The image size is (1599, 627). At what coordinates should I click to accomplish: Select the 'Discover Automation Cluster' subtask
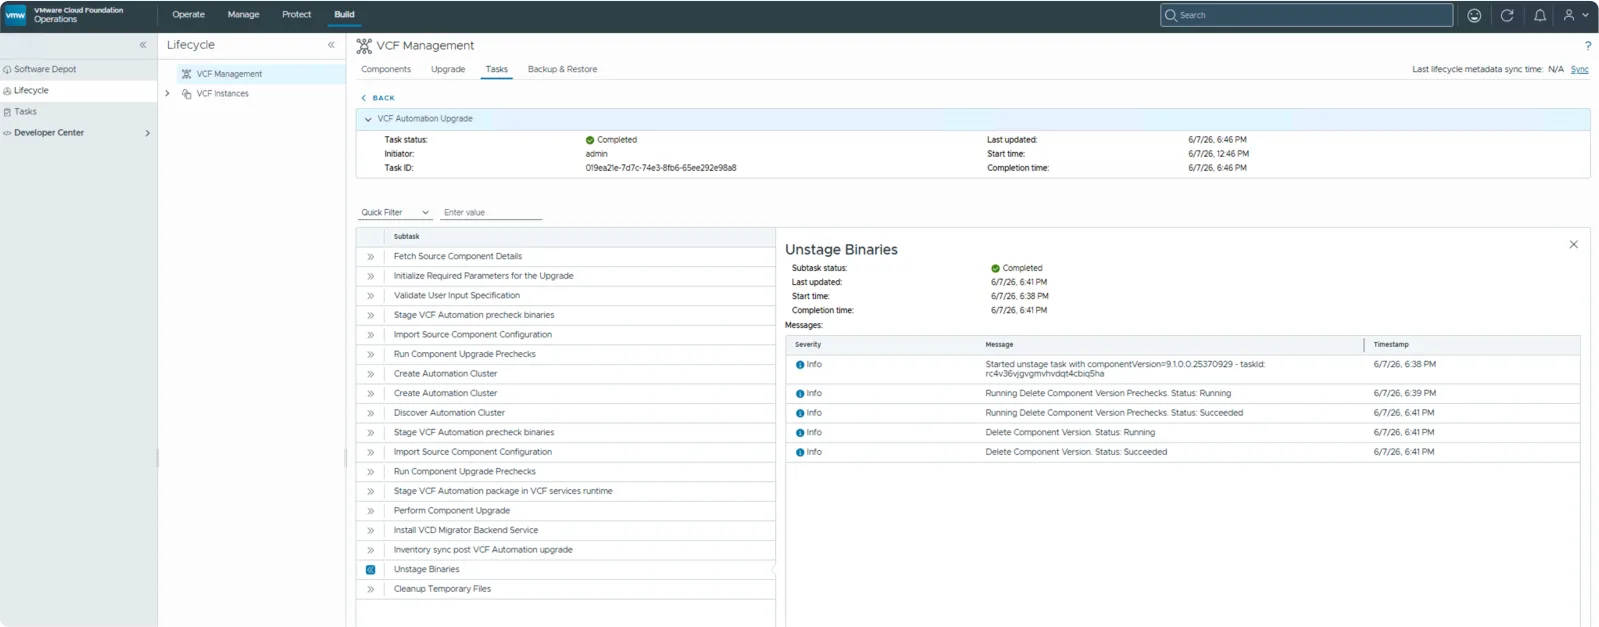449,413
